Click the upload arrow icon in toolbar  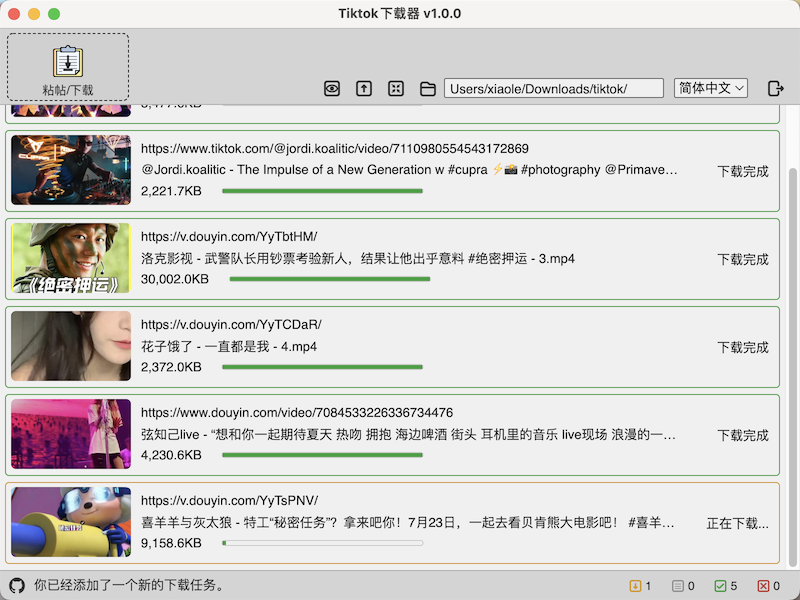pyautogui.click(x=364, y=89)
